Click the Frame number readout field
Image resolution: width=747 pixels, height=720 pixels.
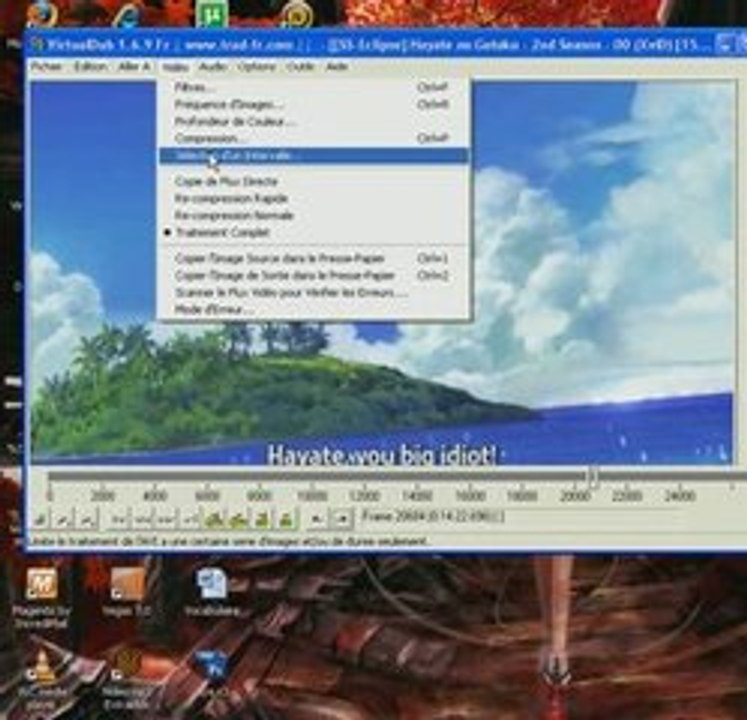tap(519, 517)
